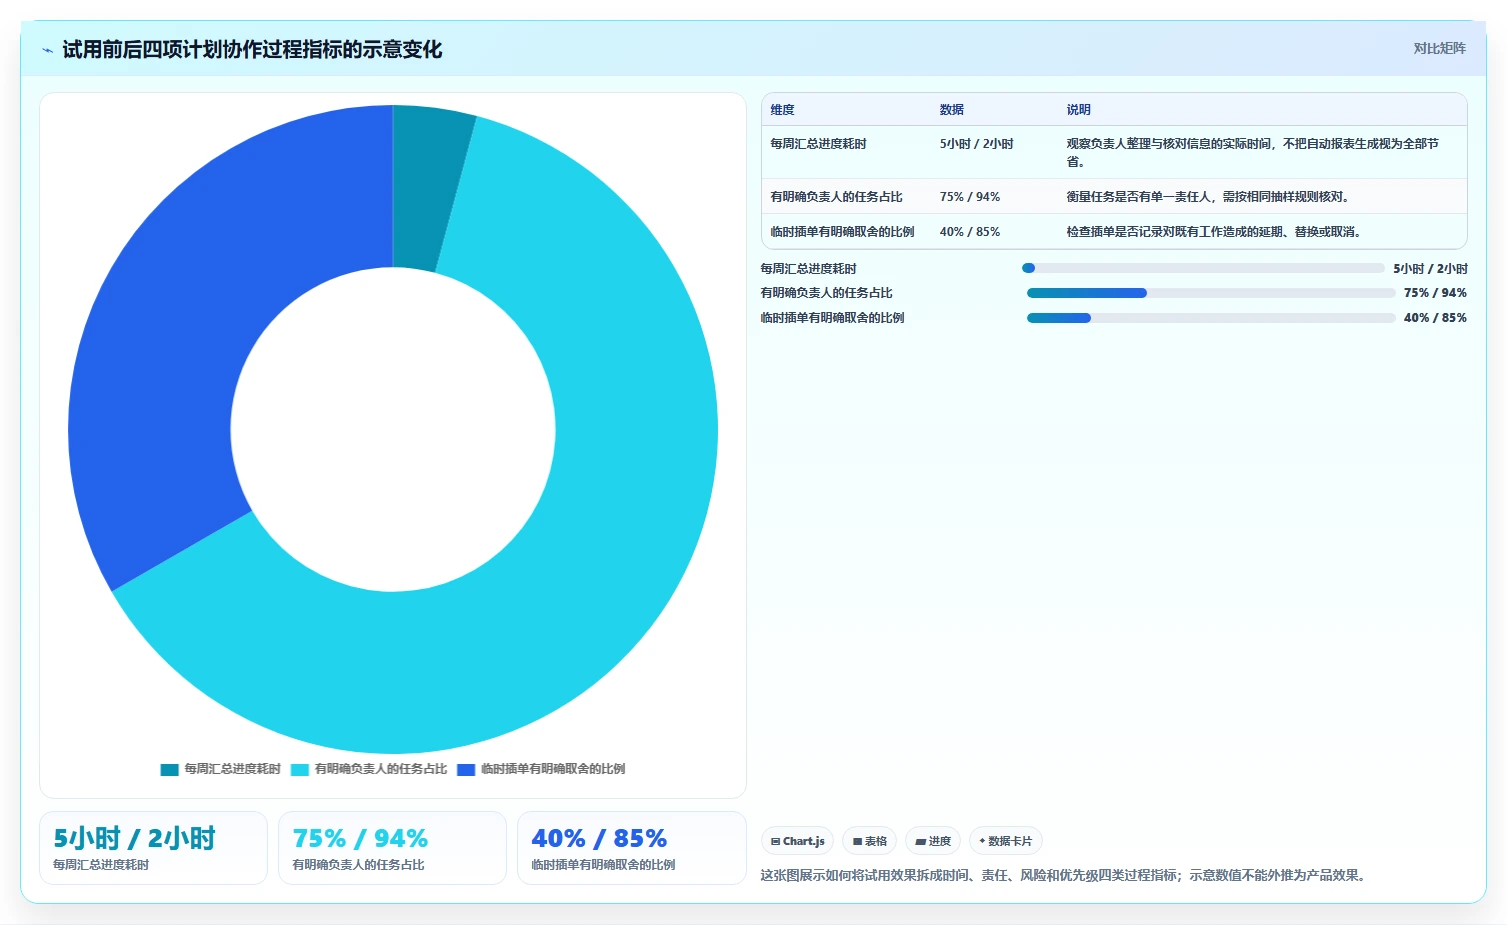This screenshot has height=925, width=1507.
Task: Click the 每周汇总进度耗时 progress bar
Action: [x=1203, y=268]
